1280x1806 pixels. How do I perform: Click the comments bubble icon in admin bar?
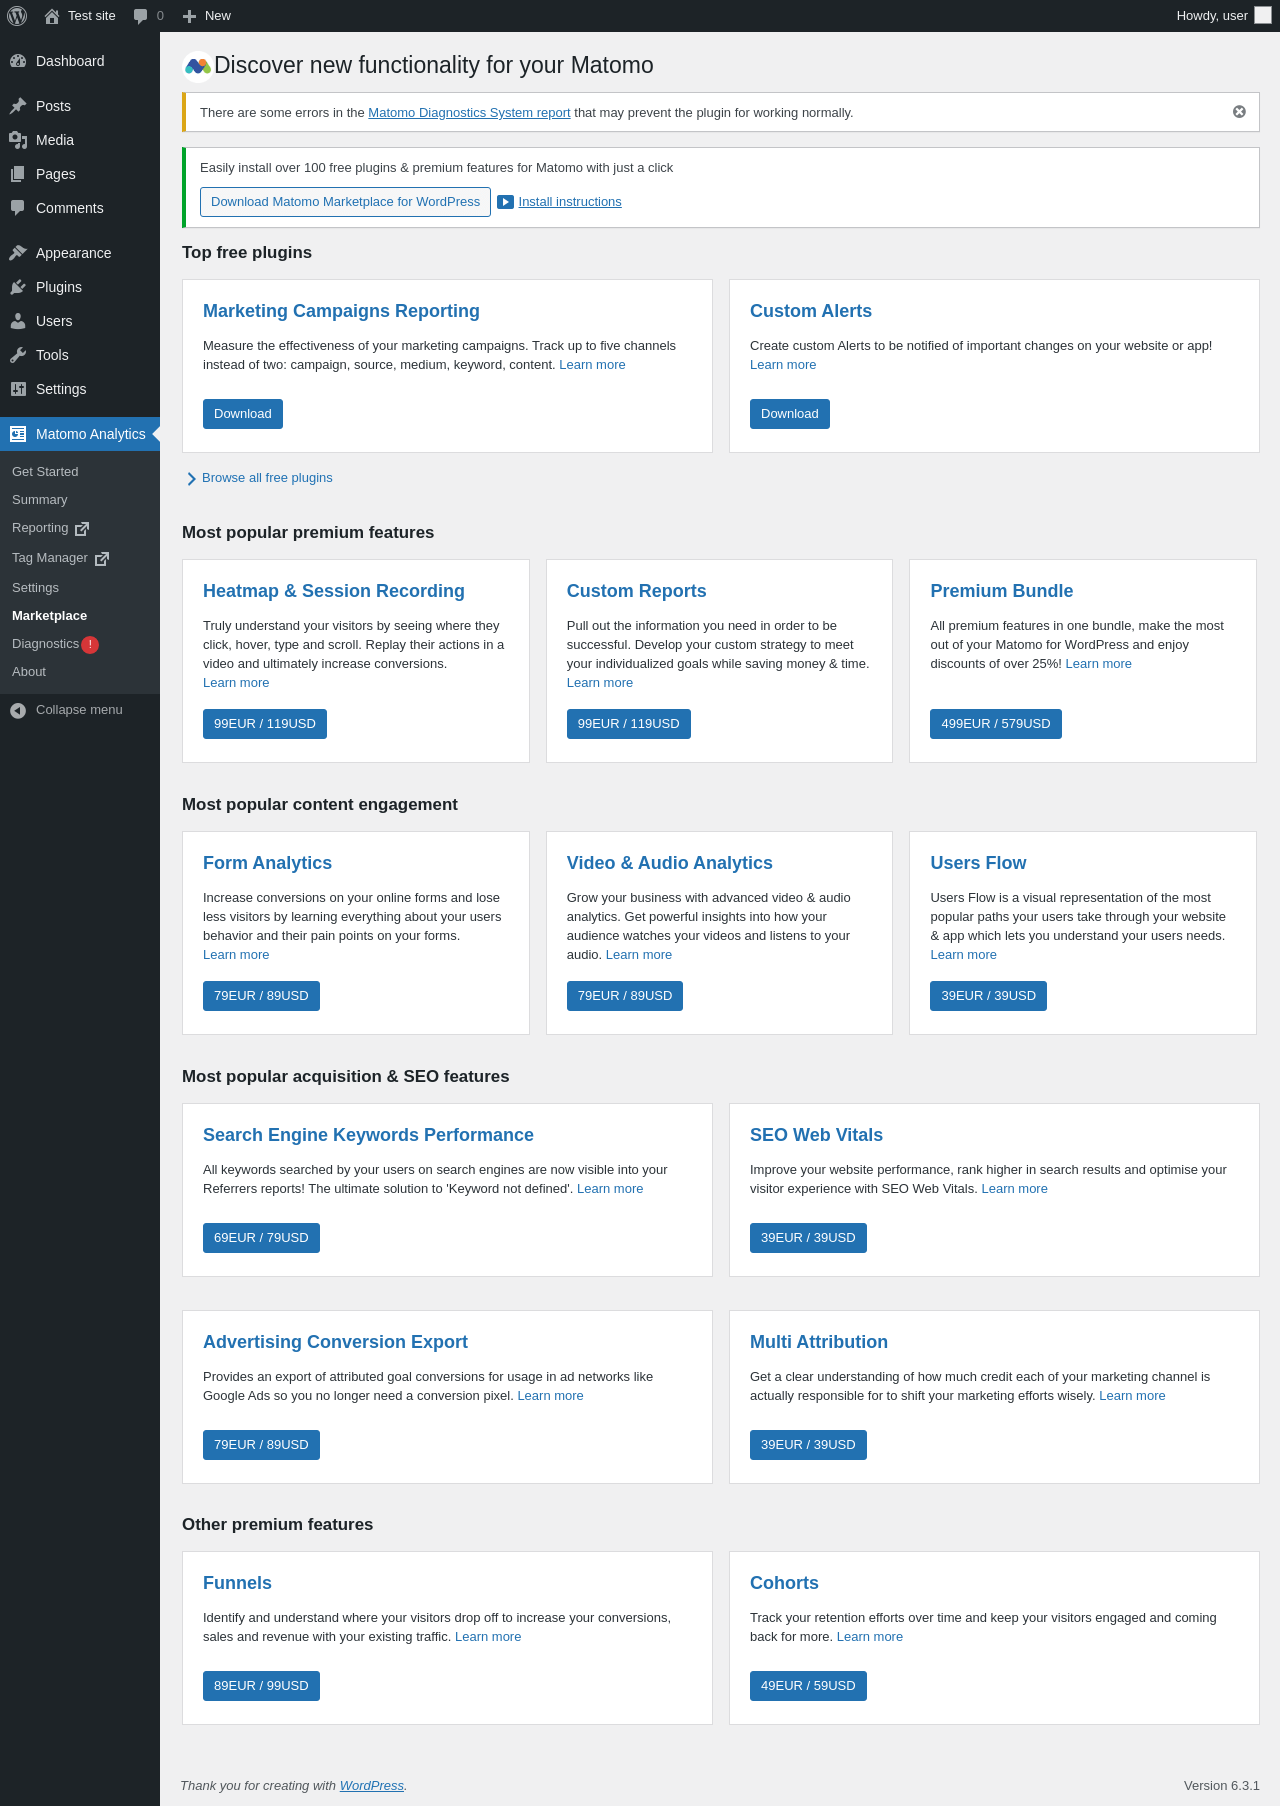(140, 16)
